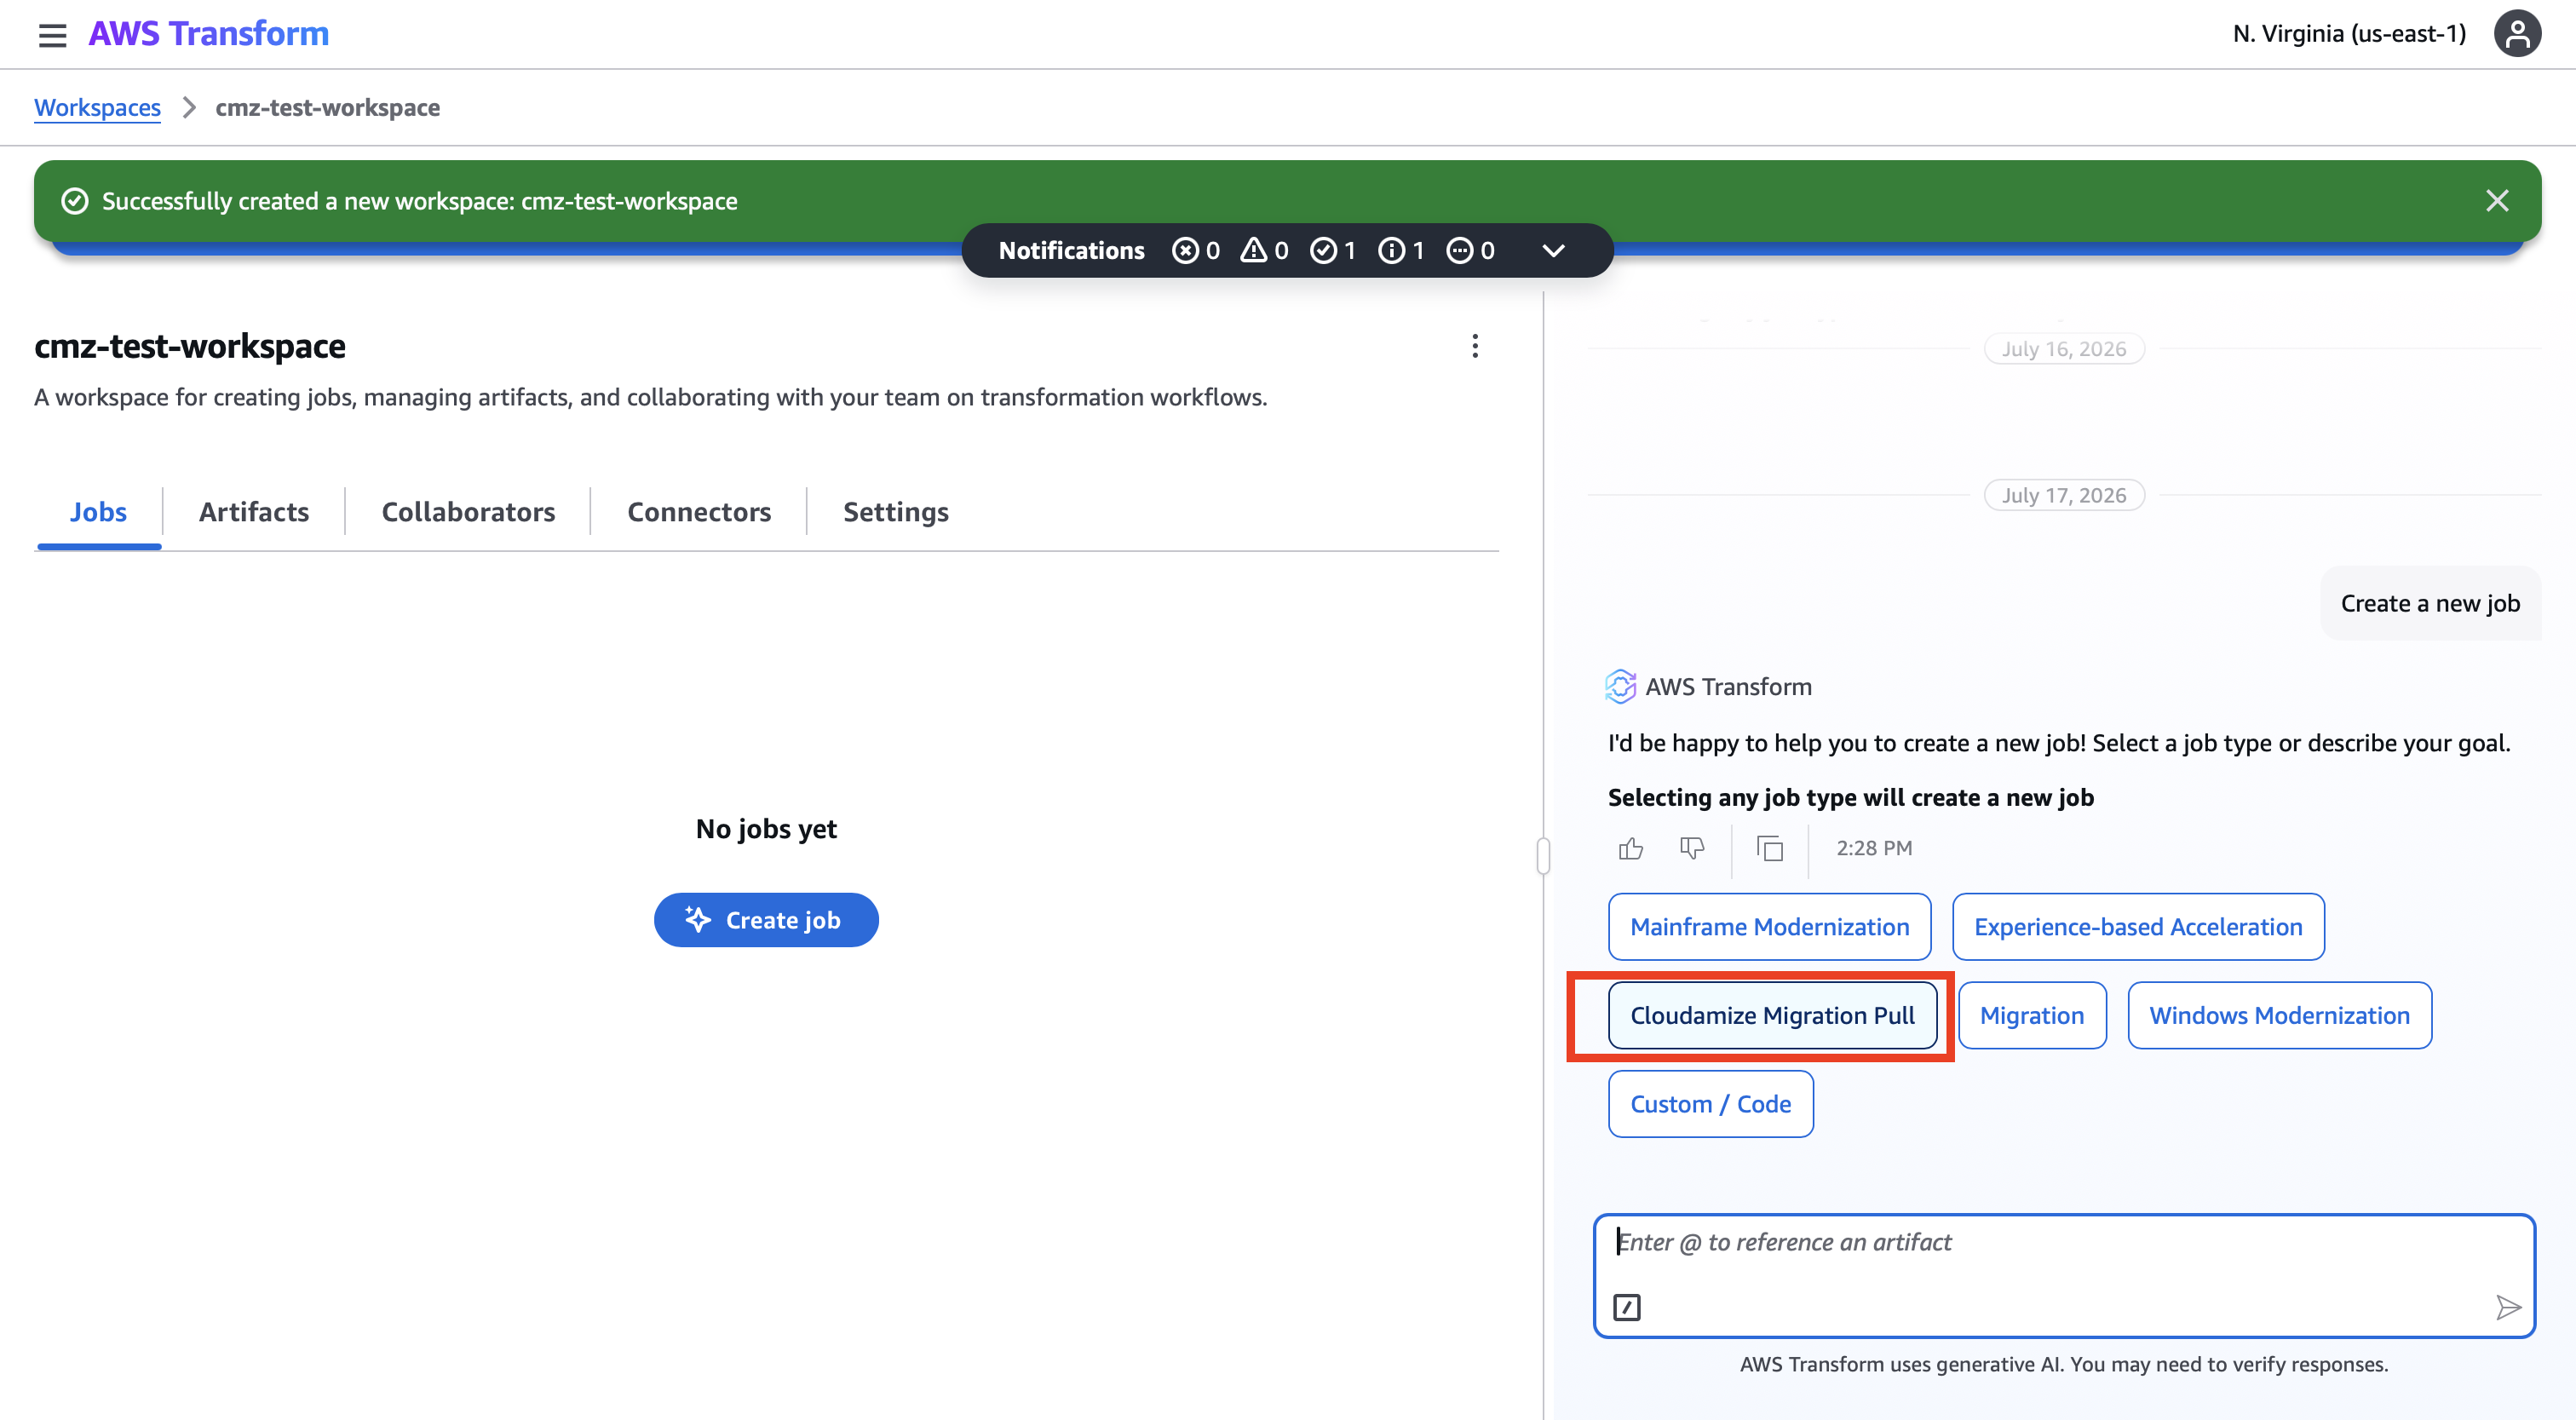The image size is (2576, 1420).
Task: Click the Create job button
Action: pyautogui.click(x=766, y=920)
